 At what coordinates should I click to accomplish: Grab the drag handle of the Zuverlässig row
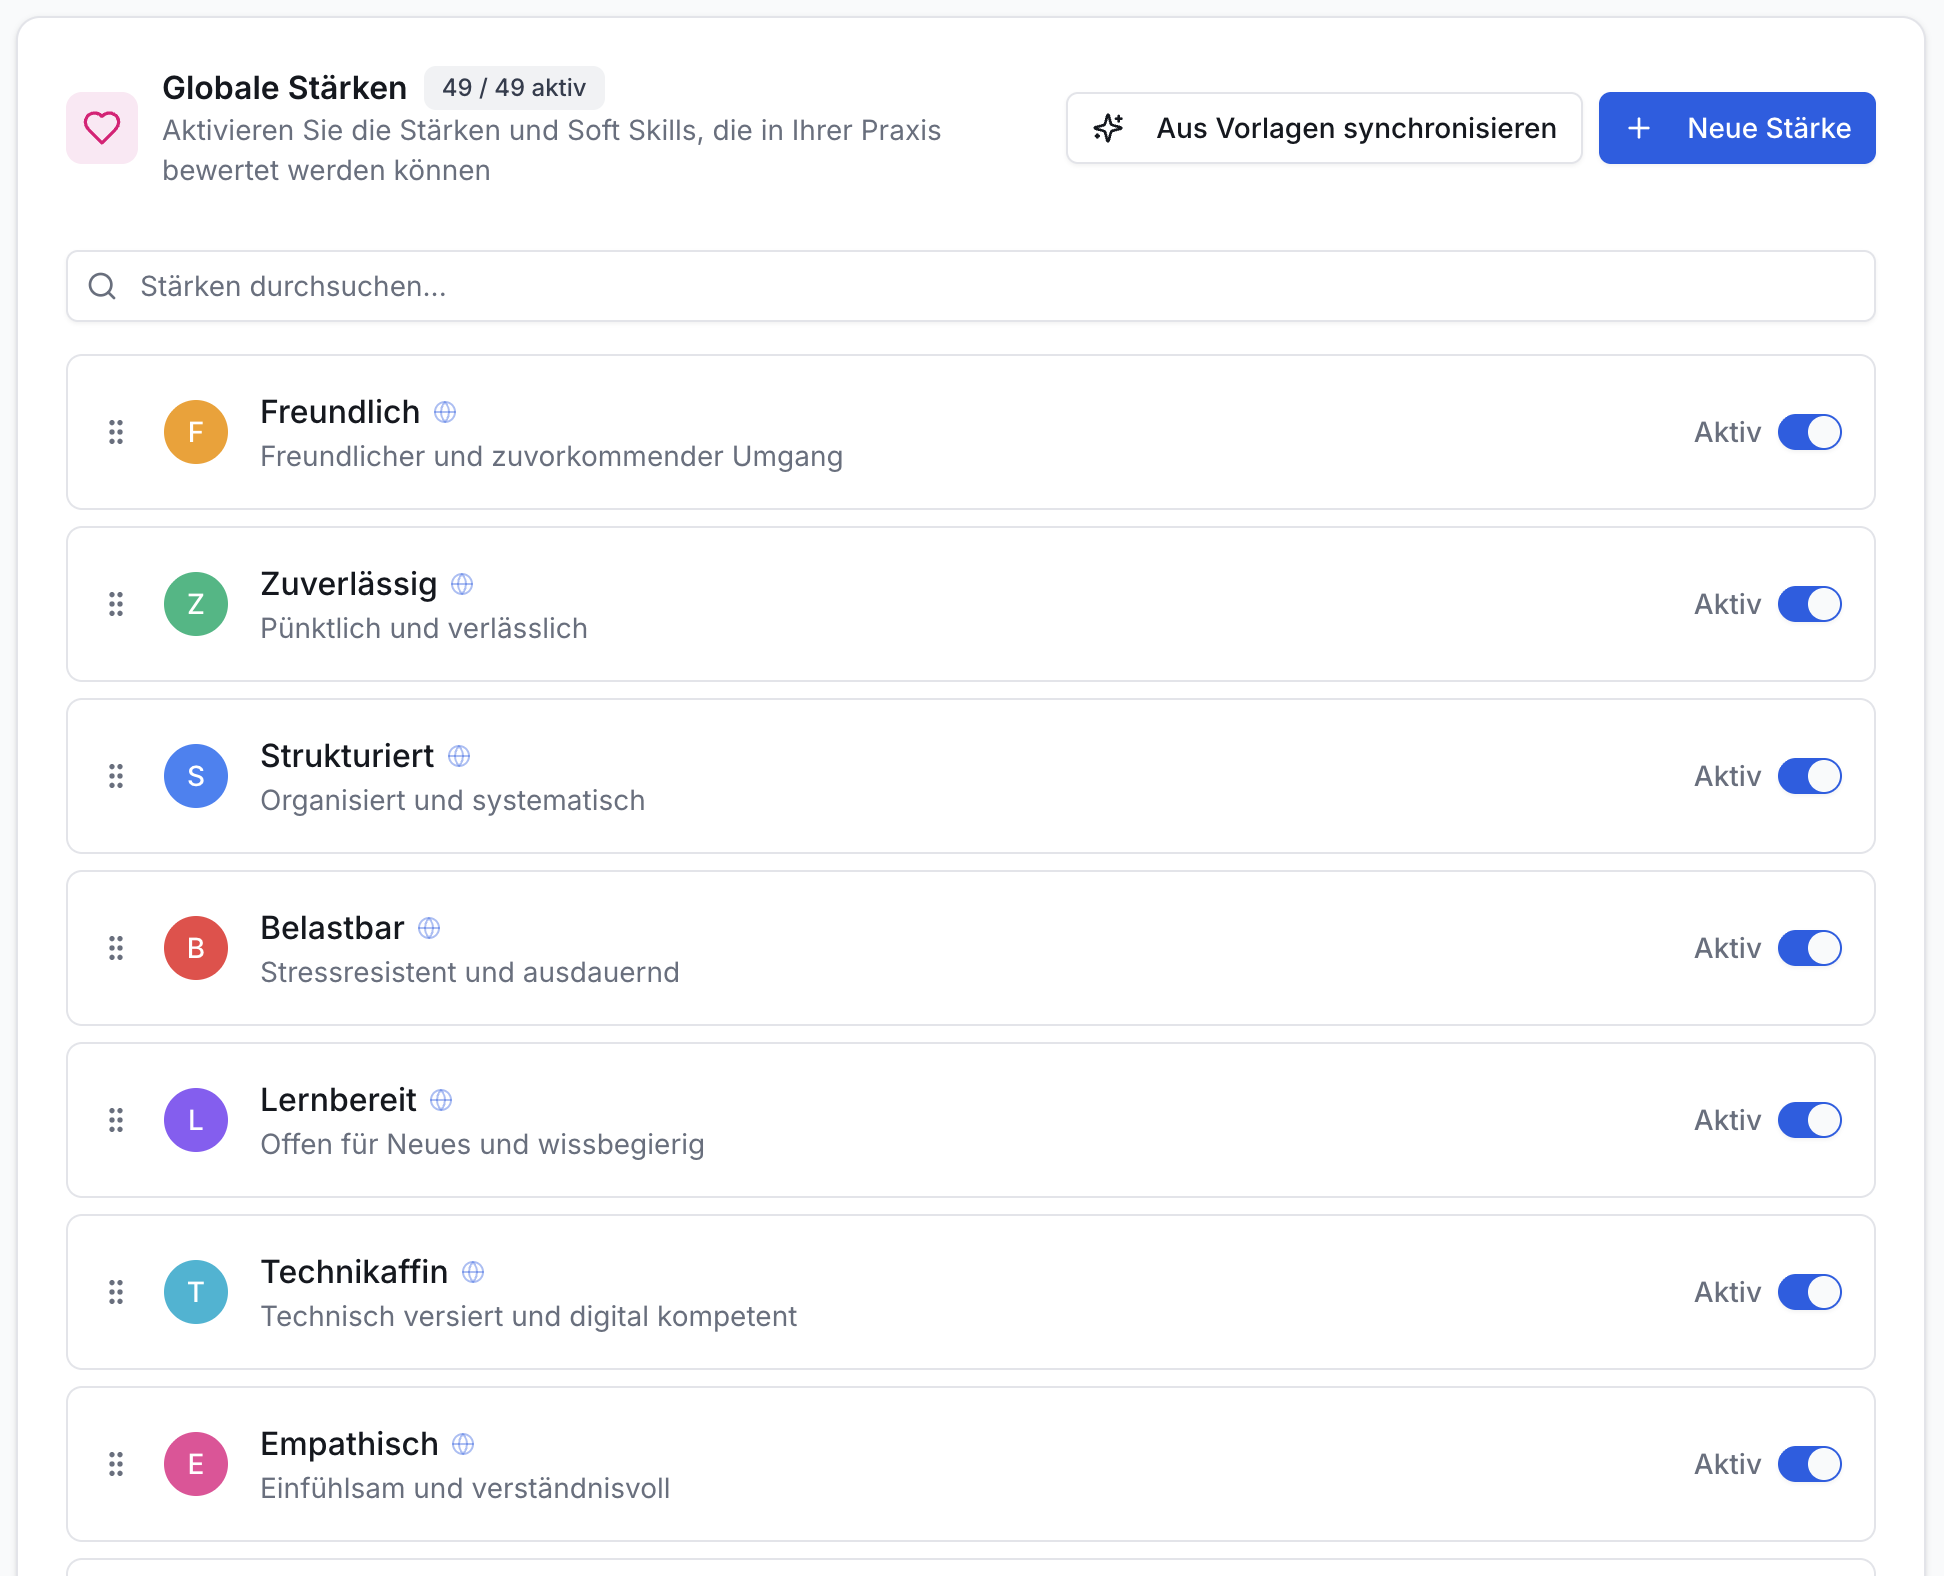(x=116, y=604)
